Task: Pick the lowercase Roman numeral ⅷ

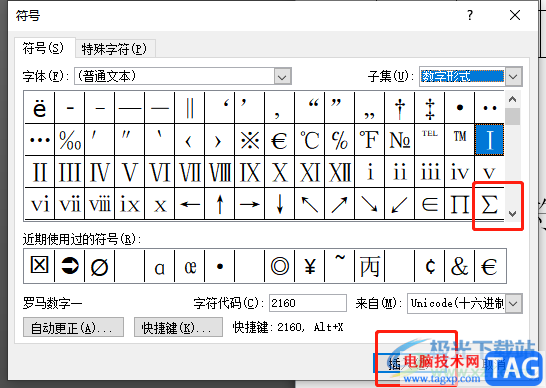Action: pos(99,204)
